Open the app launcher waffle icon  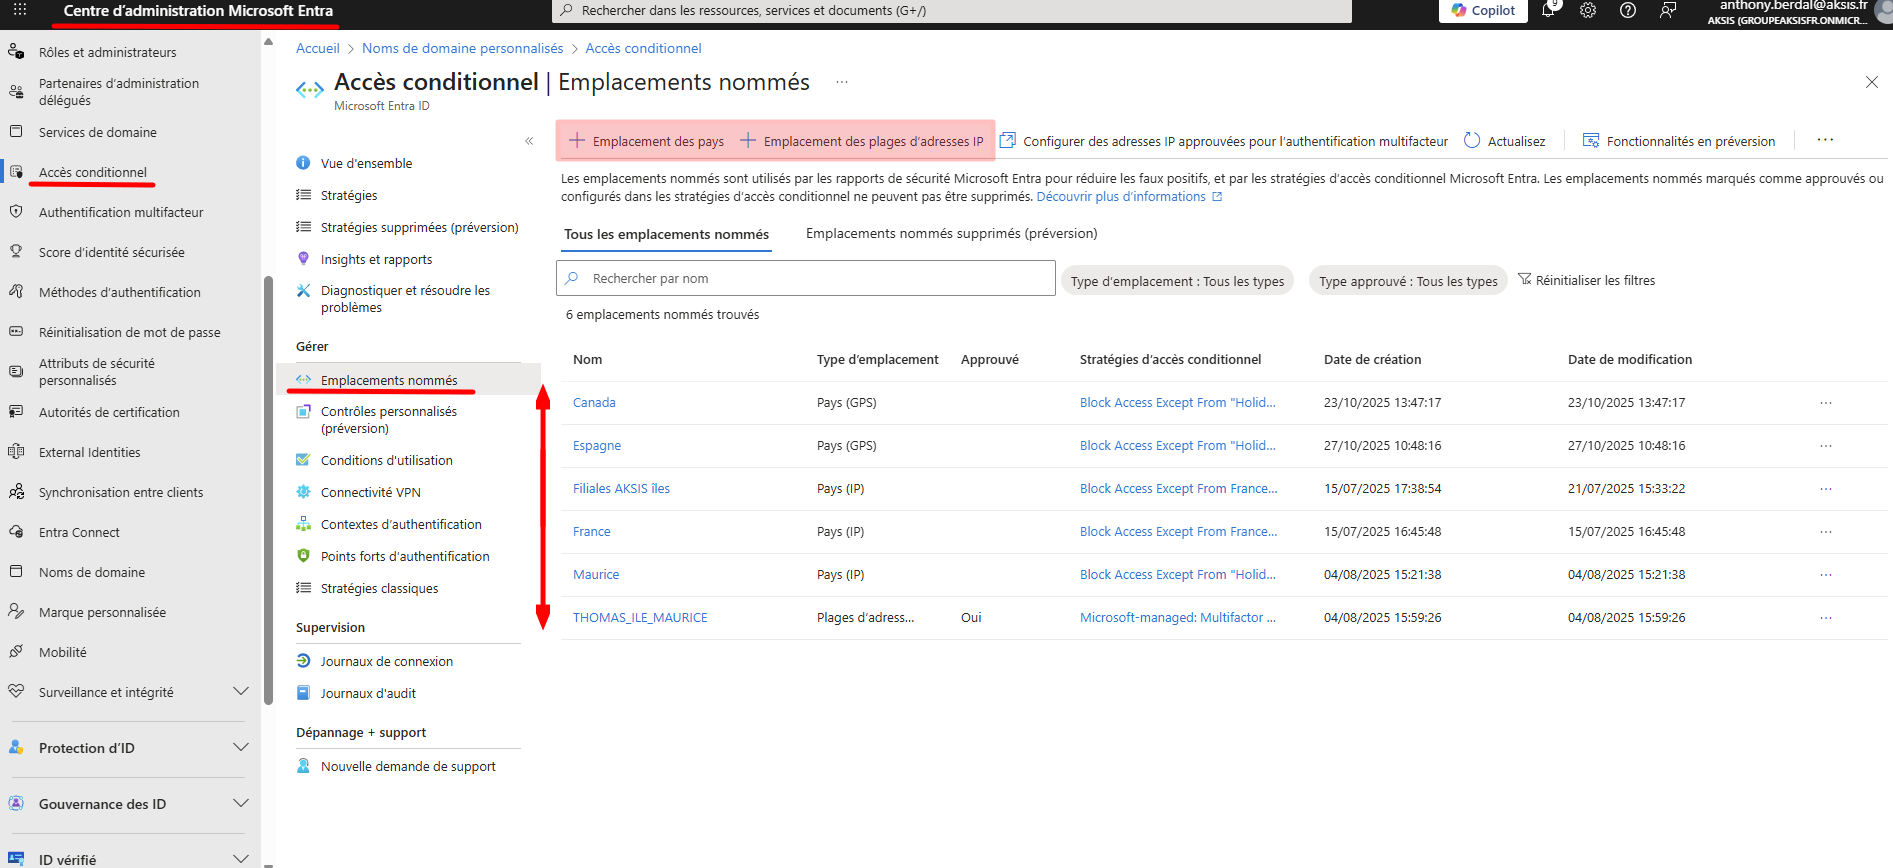[x=20, y=9]
